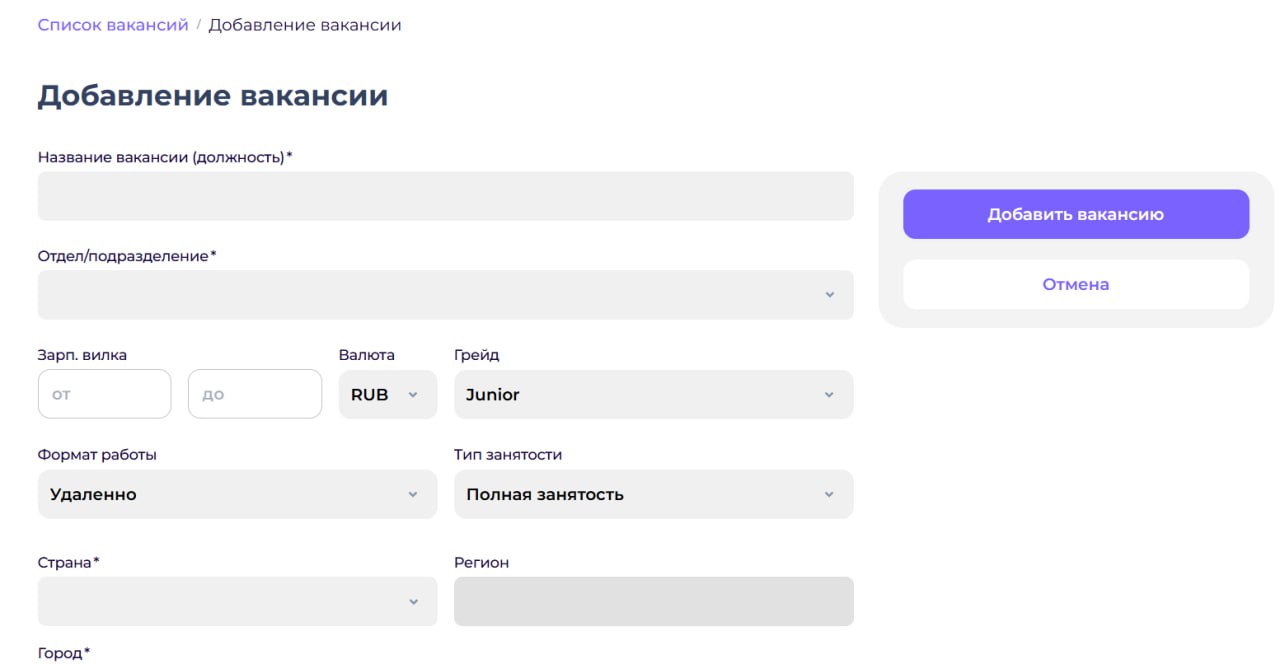Click the Junior value in Грейд field
The height and width of the screenshot is (664, 1280).
pyautogui.click(x=493, y=395)
